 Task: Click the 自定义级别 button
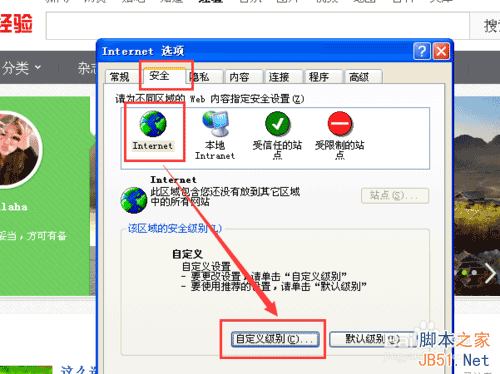[x=275, y=339]
